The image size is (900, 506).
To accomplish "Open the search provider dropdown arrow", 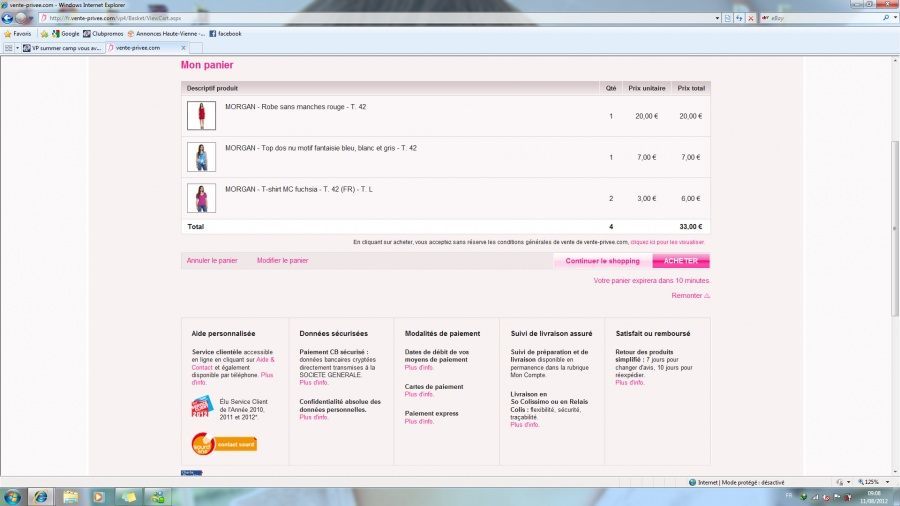I will (x=894, y=18).
